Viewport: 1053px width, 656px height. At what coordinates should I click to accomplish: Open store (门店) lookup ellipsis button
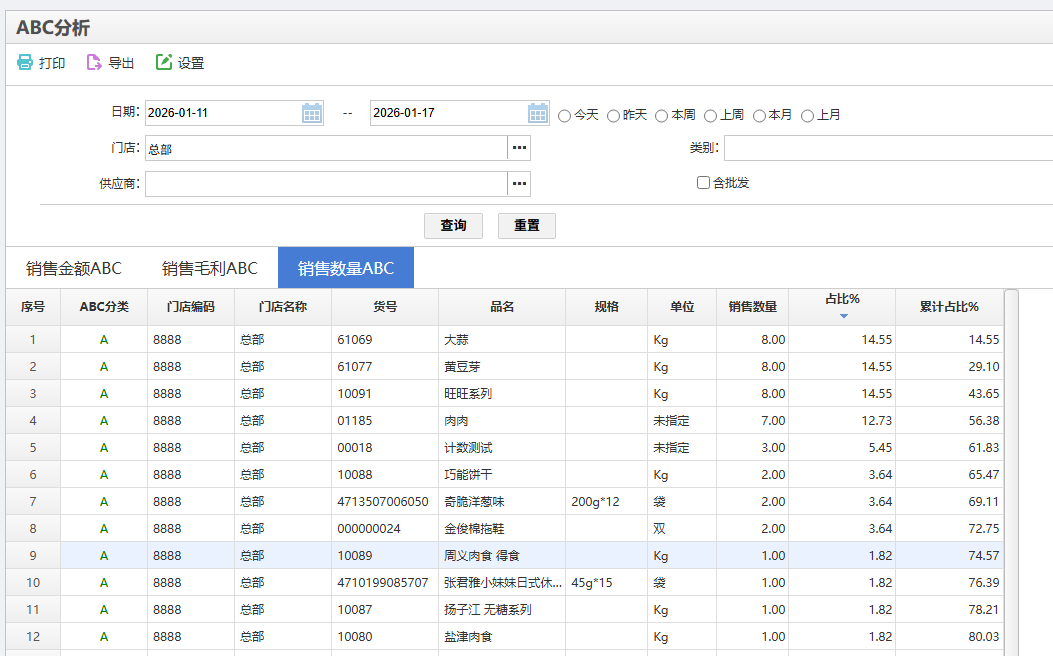pos(519,148)
